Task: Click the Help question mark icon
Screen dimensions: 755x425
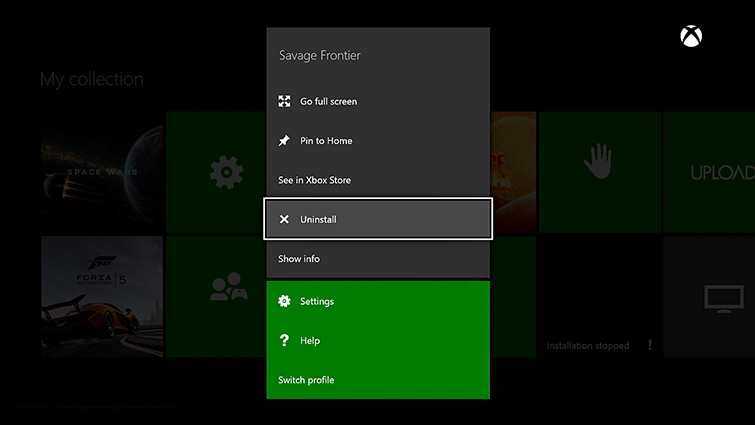Action: (x=285, y=341)
